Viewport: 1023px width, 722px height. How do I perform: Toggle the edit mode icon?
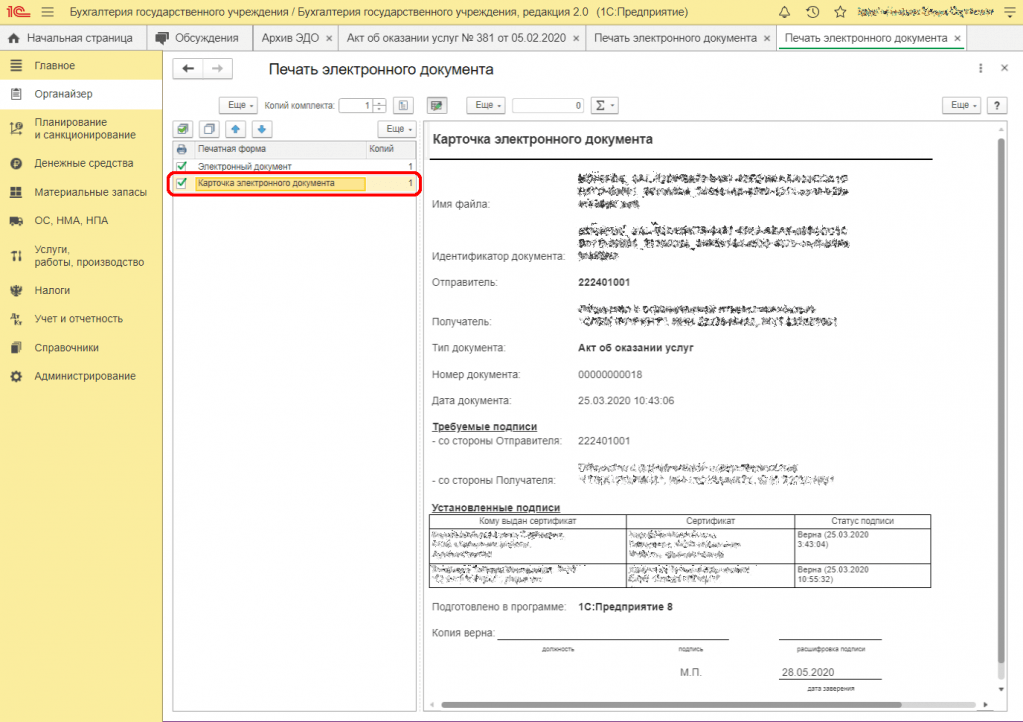tap(436, 105)
